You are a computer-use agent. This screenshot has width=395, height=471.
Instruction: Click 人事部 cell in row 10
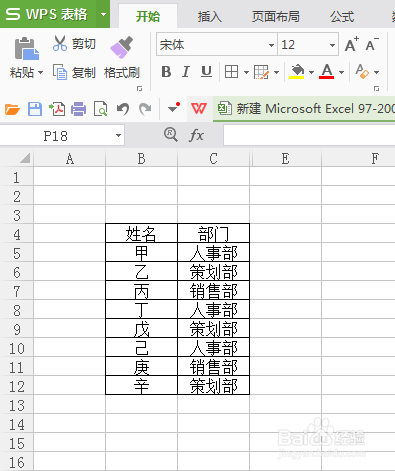tap(213, 347)
